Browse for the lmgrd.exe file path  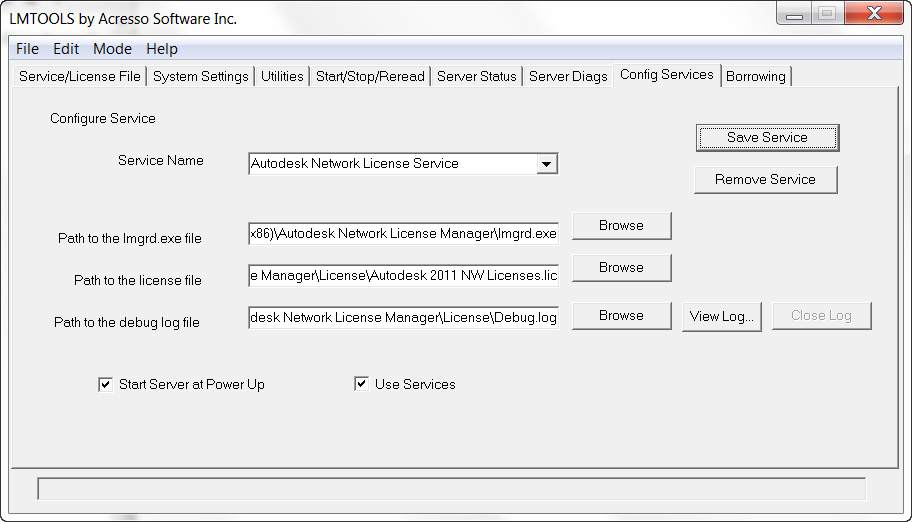click(x=621, y=226)
